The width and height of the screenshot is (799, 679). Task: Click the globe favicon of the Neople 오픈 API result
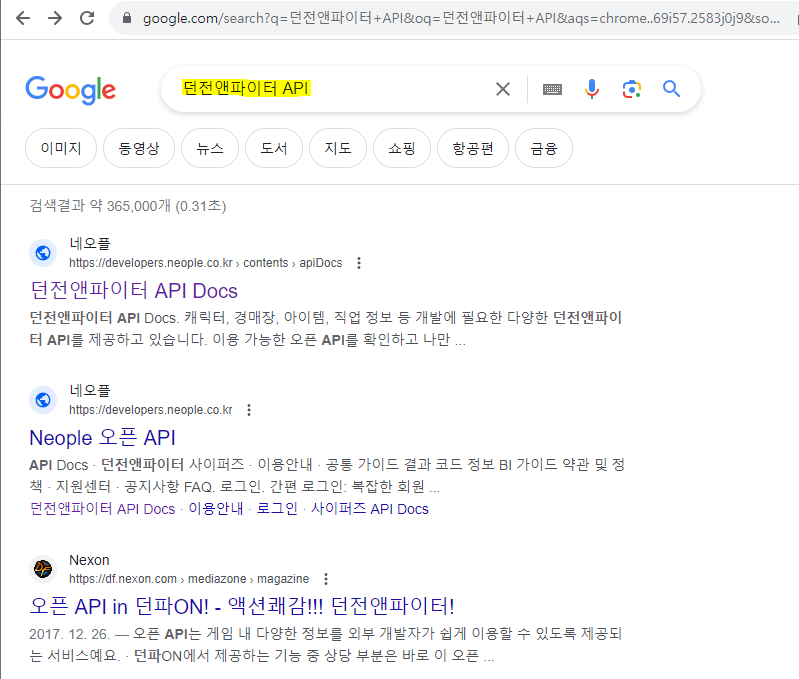pos(43,400)
